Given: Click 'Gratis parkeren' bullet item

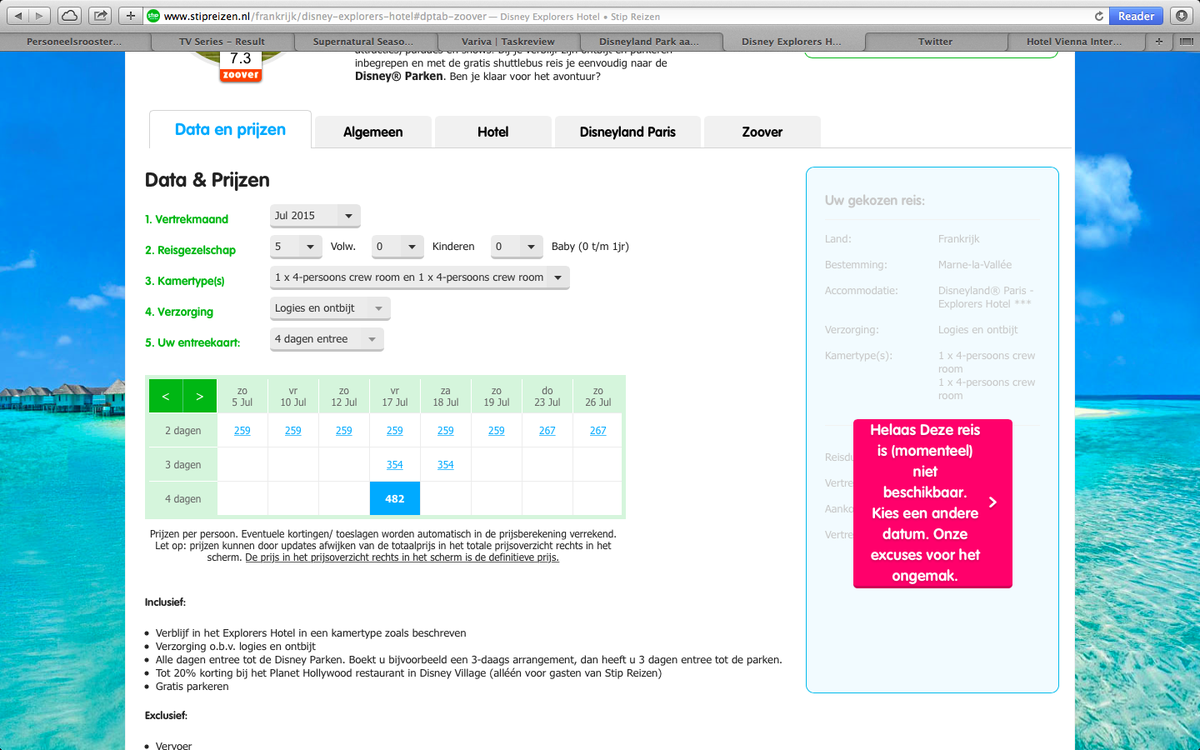Looking at the screenshot, I should tap(192, 687).
